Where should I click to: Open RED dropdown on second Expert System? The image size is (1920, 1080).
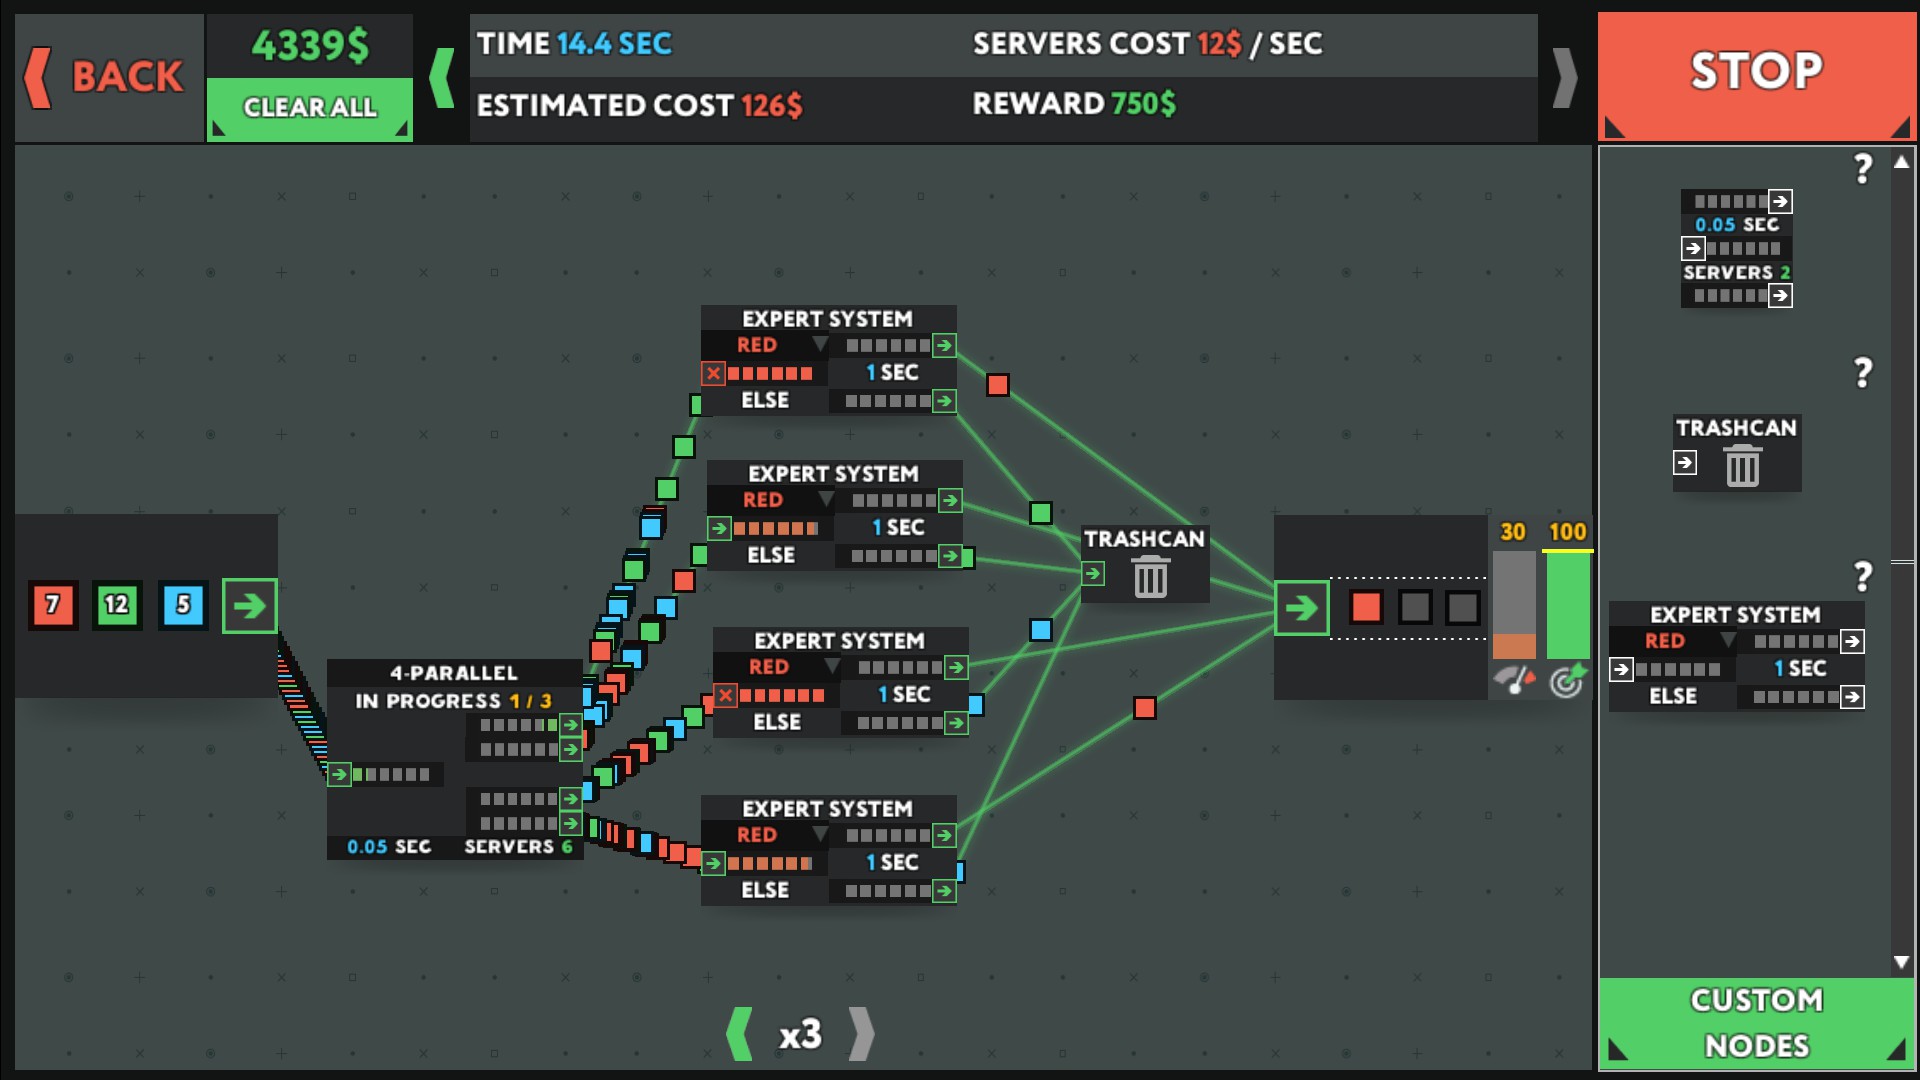(x=772, y=500)
